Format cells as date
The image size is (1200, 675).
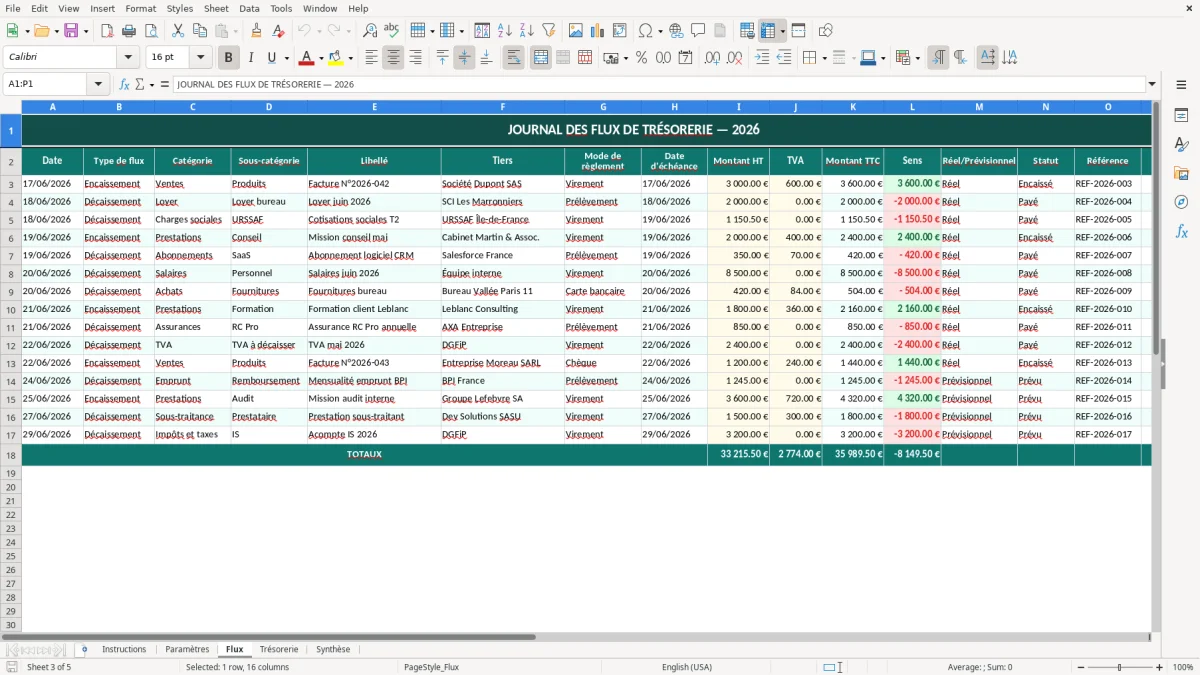pos(685,58)
